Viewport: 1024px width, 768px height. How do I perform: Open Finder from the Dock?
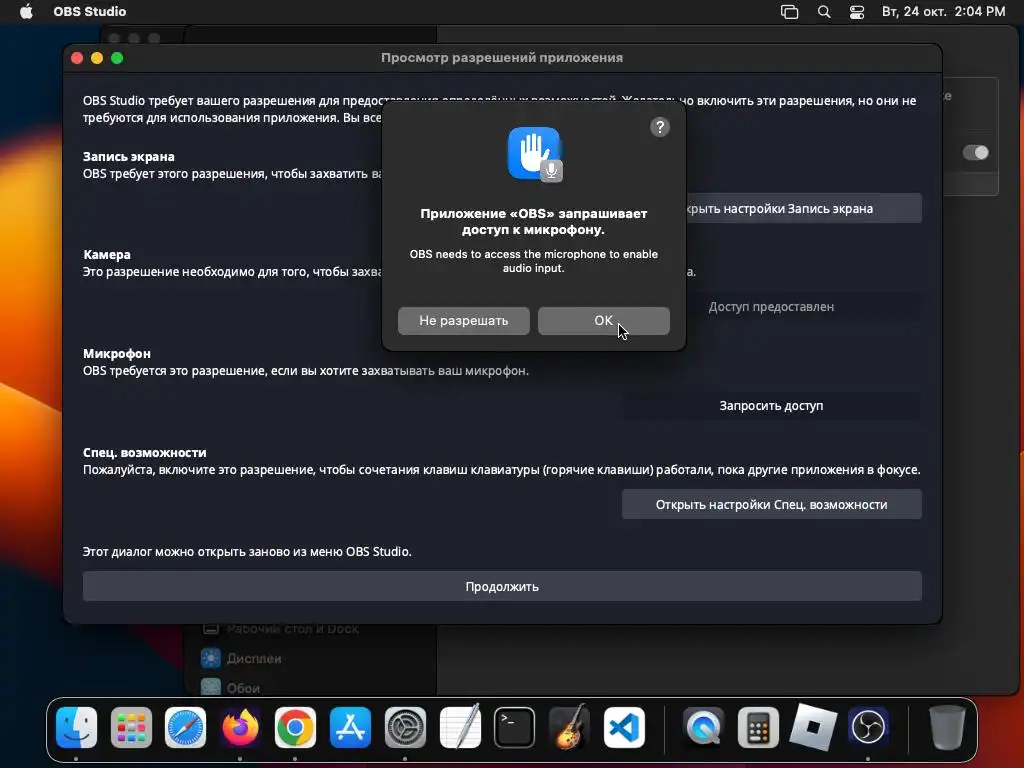76,727
